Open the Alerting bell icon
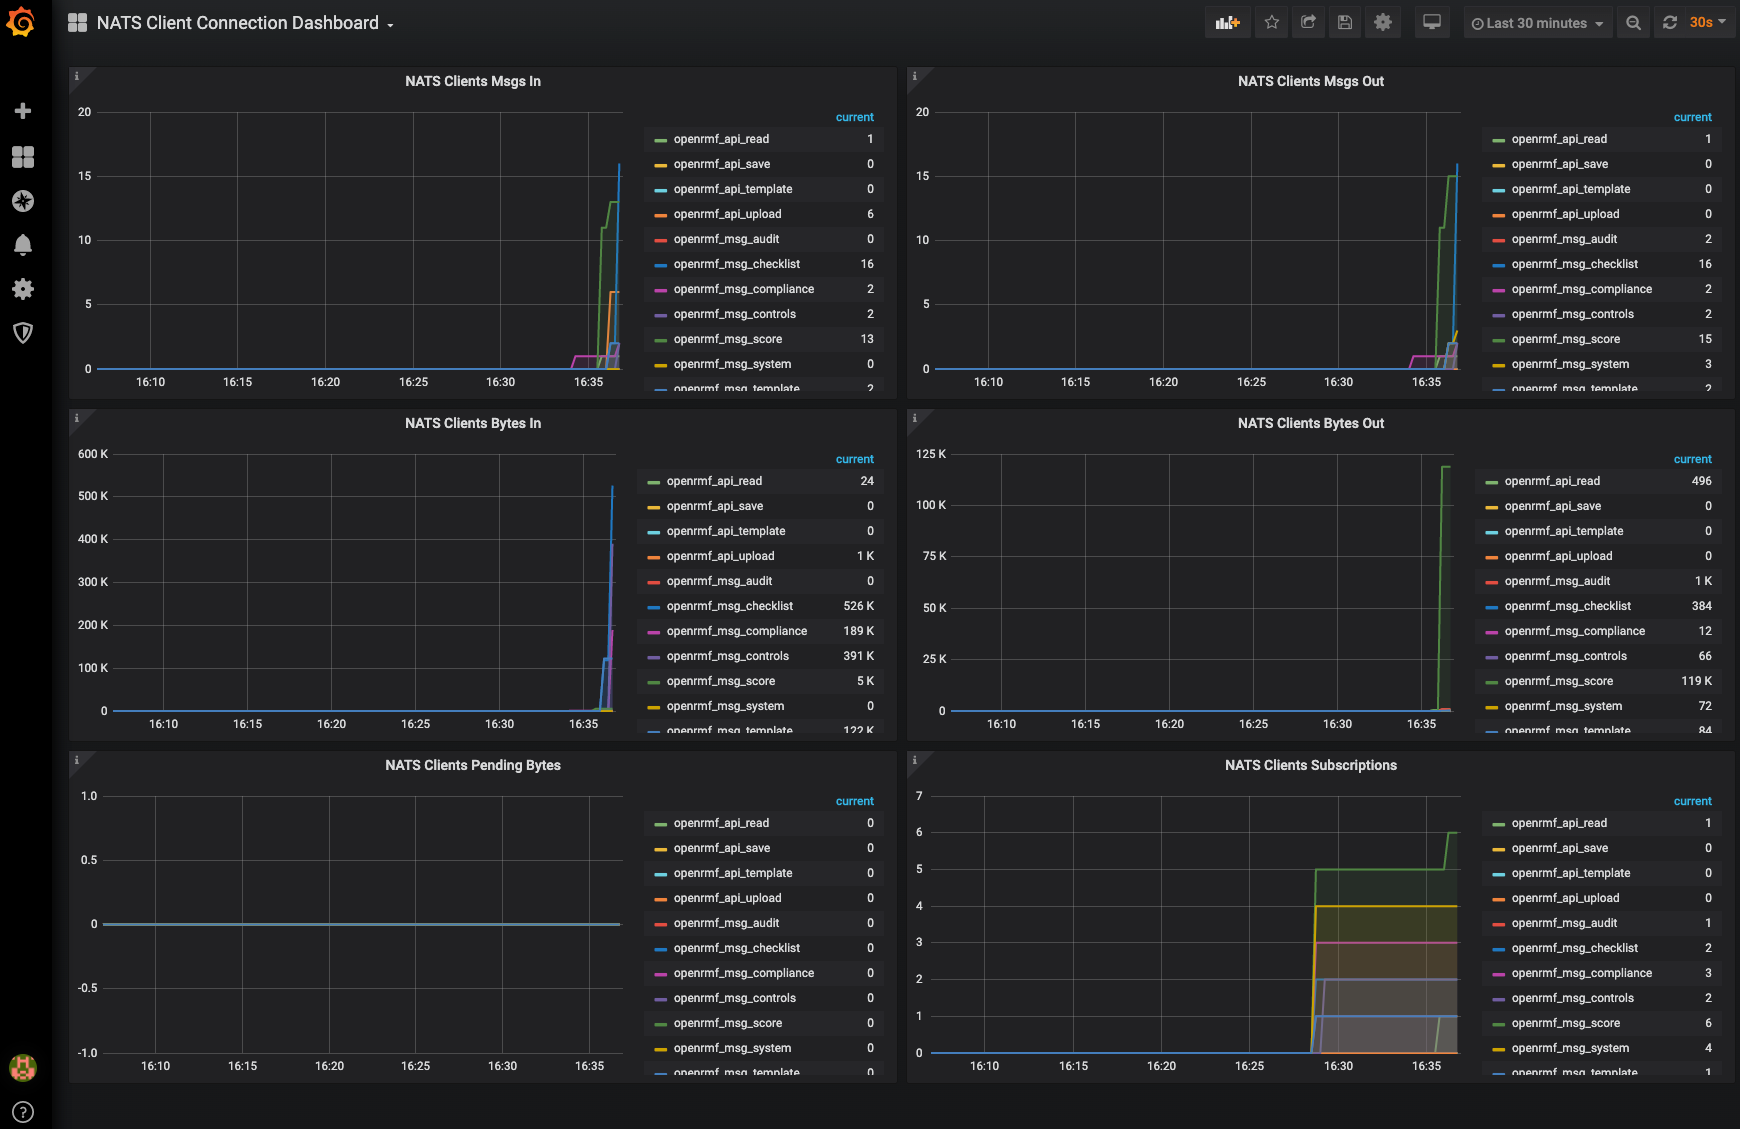This screenshot has height=1129, width=1740. pyautogui.click(x=23, y=245)
